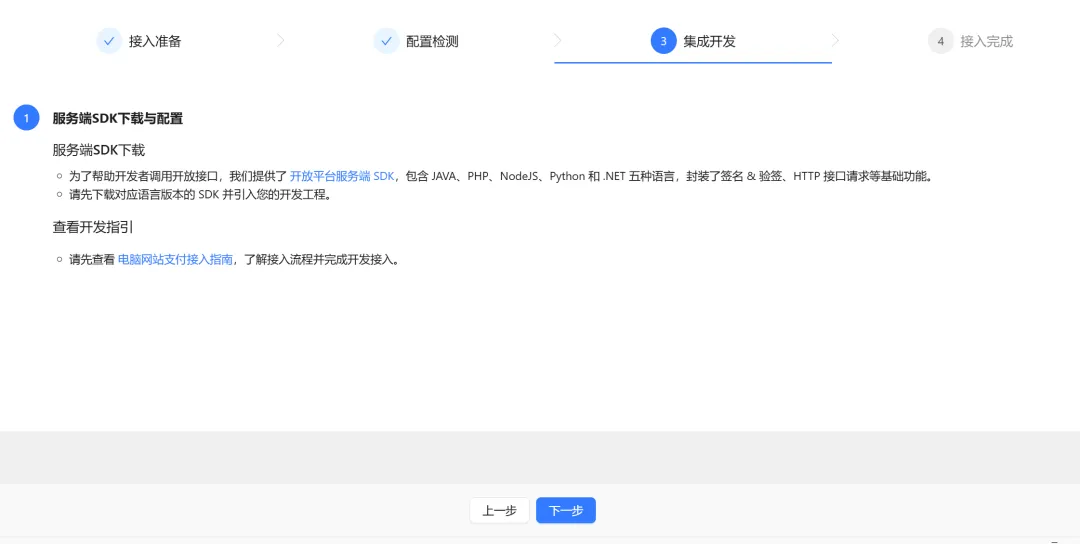This screenshot has width=1080, height=544.
Task: Select the 集成开发 step label
Action: (709, 41)
